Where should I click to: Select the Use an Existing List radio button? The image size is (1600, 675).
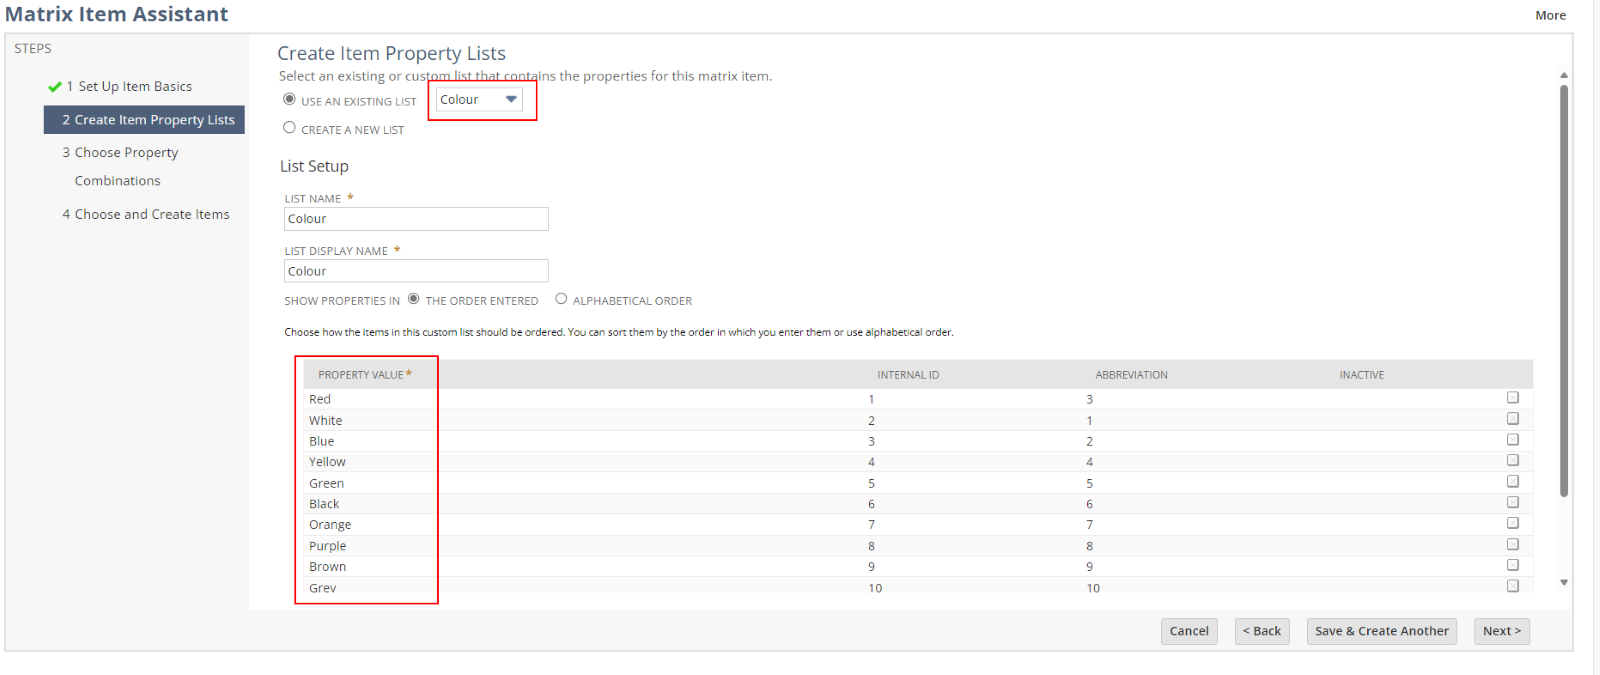tap(290, 100)
